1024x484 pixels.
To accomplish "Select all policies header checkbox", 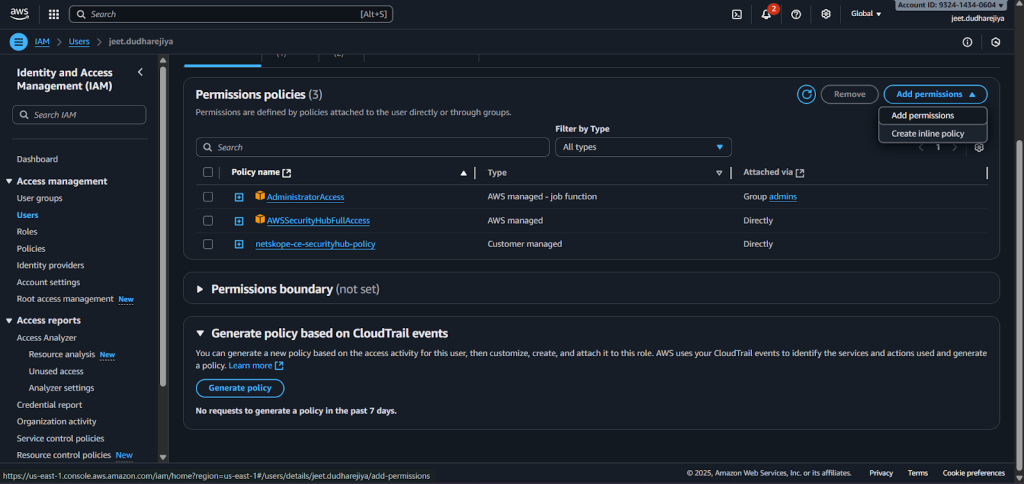I will [x=208, y=172].
